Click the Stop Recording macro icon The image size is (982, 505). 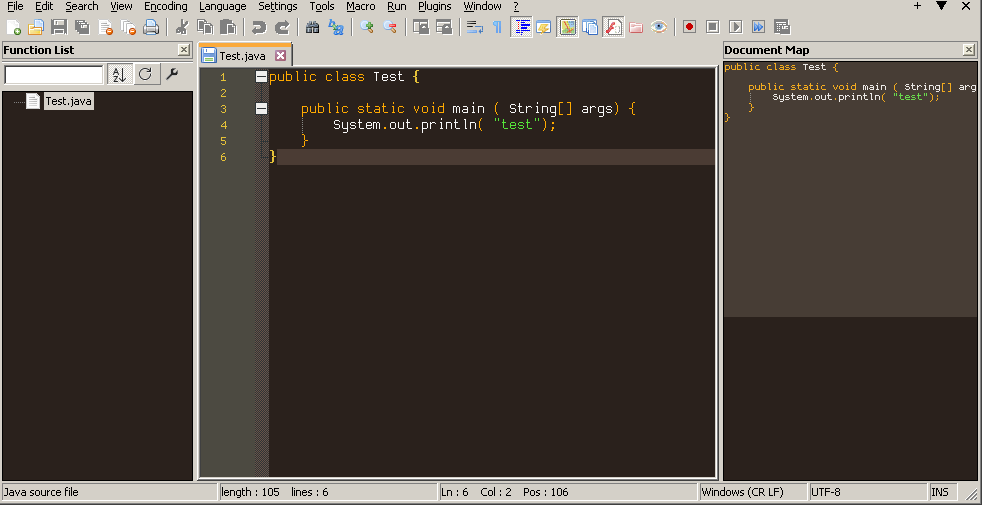(x=713, y=27)
